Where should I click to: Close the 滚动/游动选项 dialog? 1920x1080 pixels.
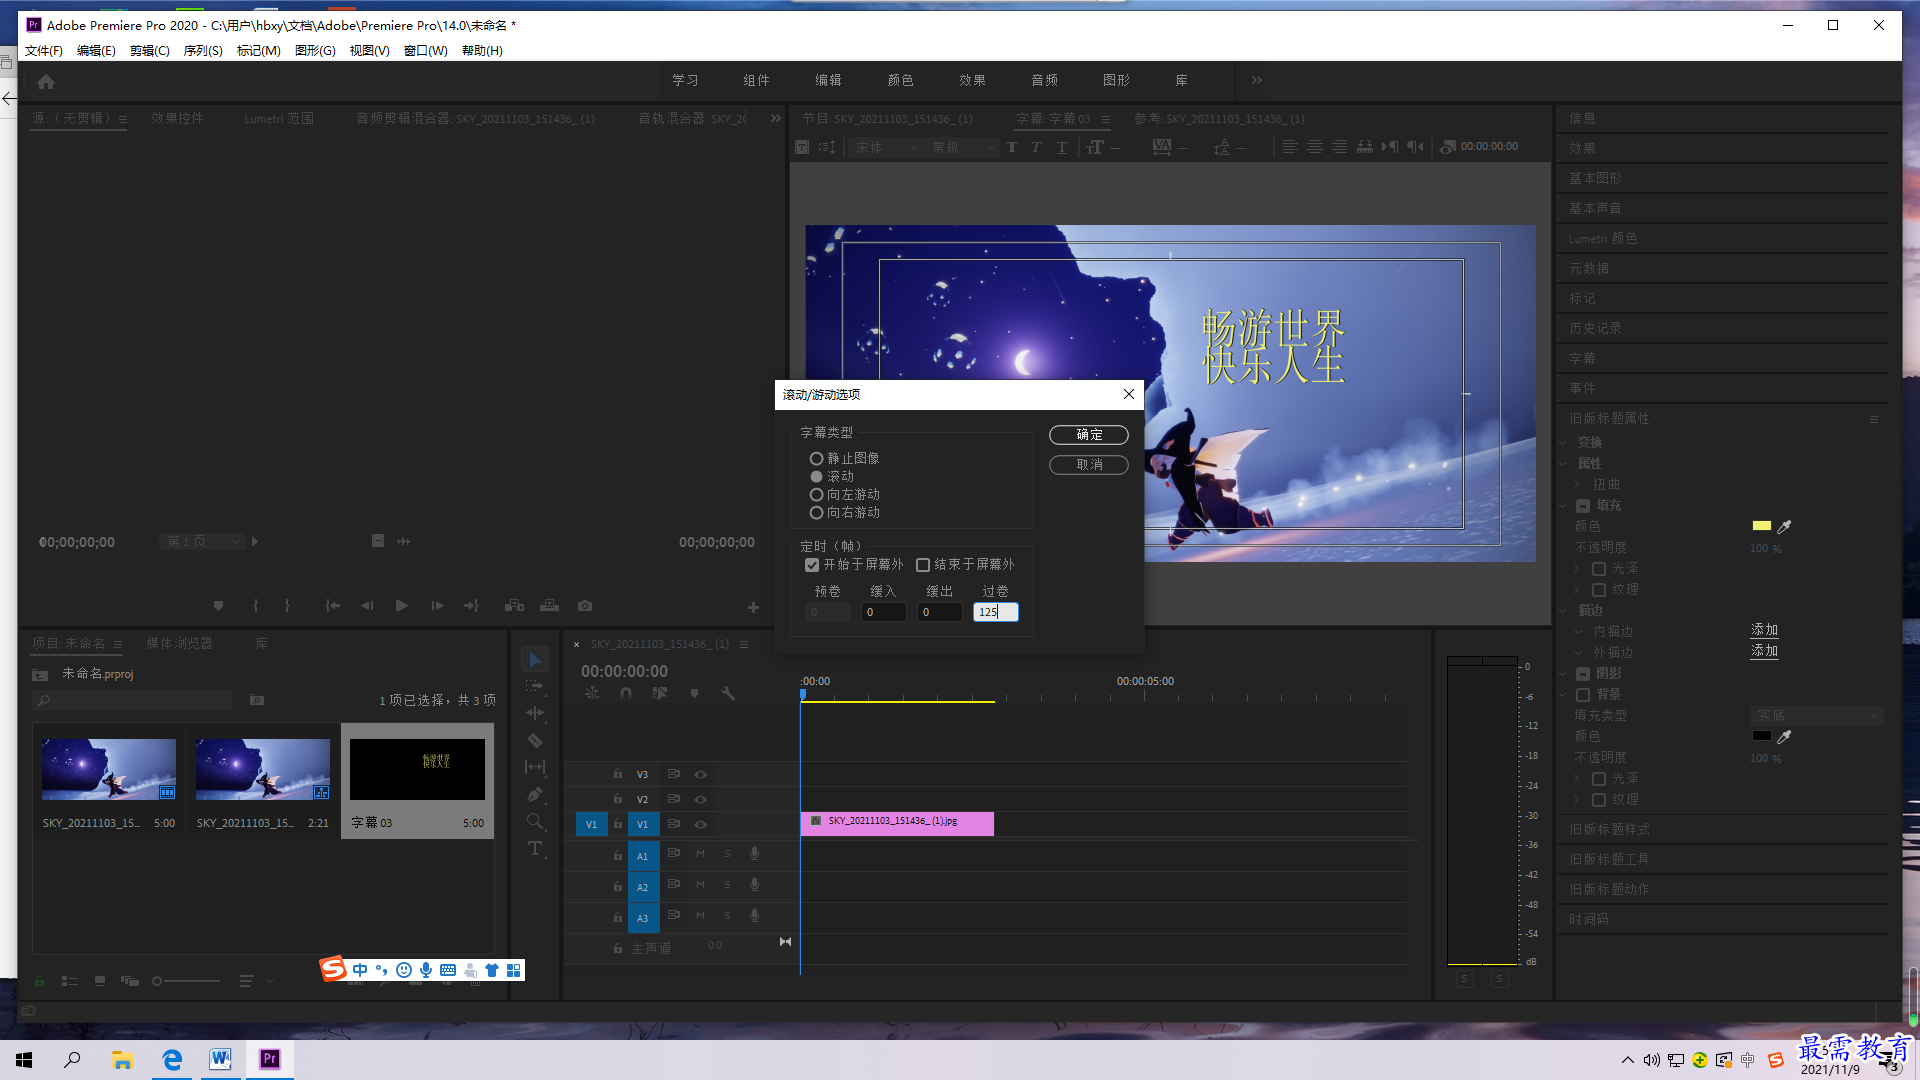pos(1128,394)
